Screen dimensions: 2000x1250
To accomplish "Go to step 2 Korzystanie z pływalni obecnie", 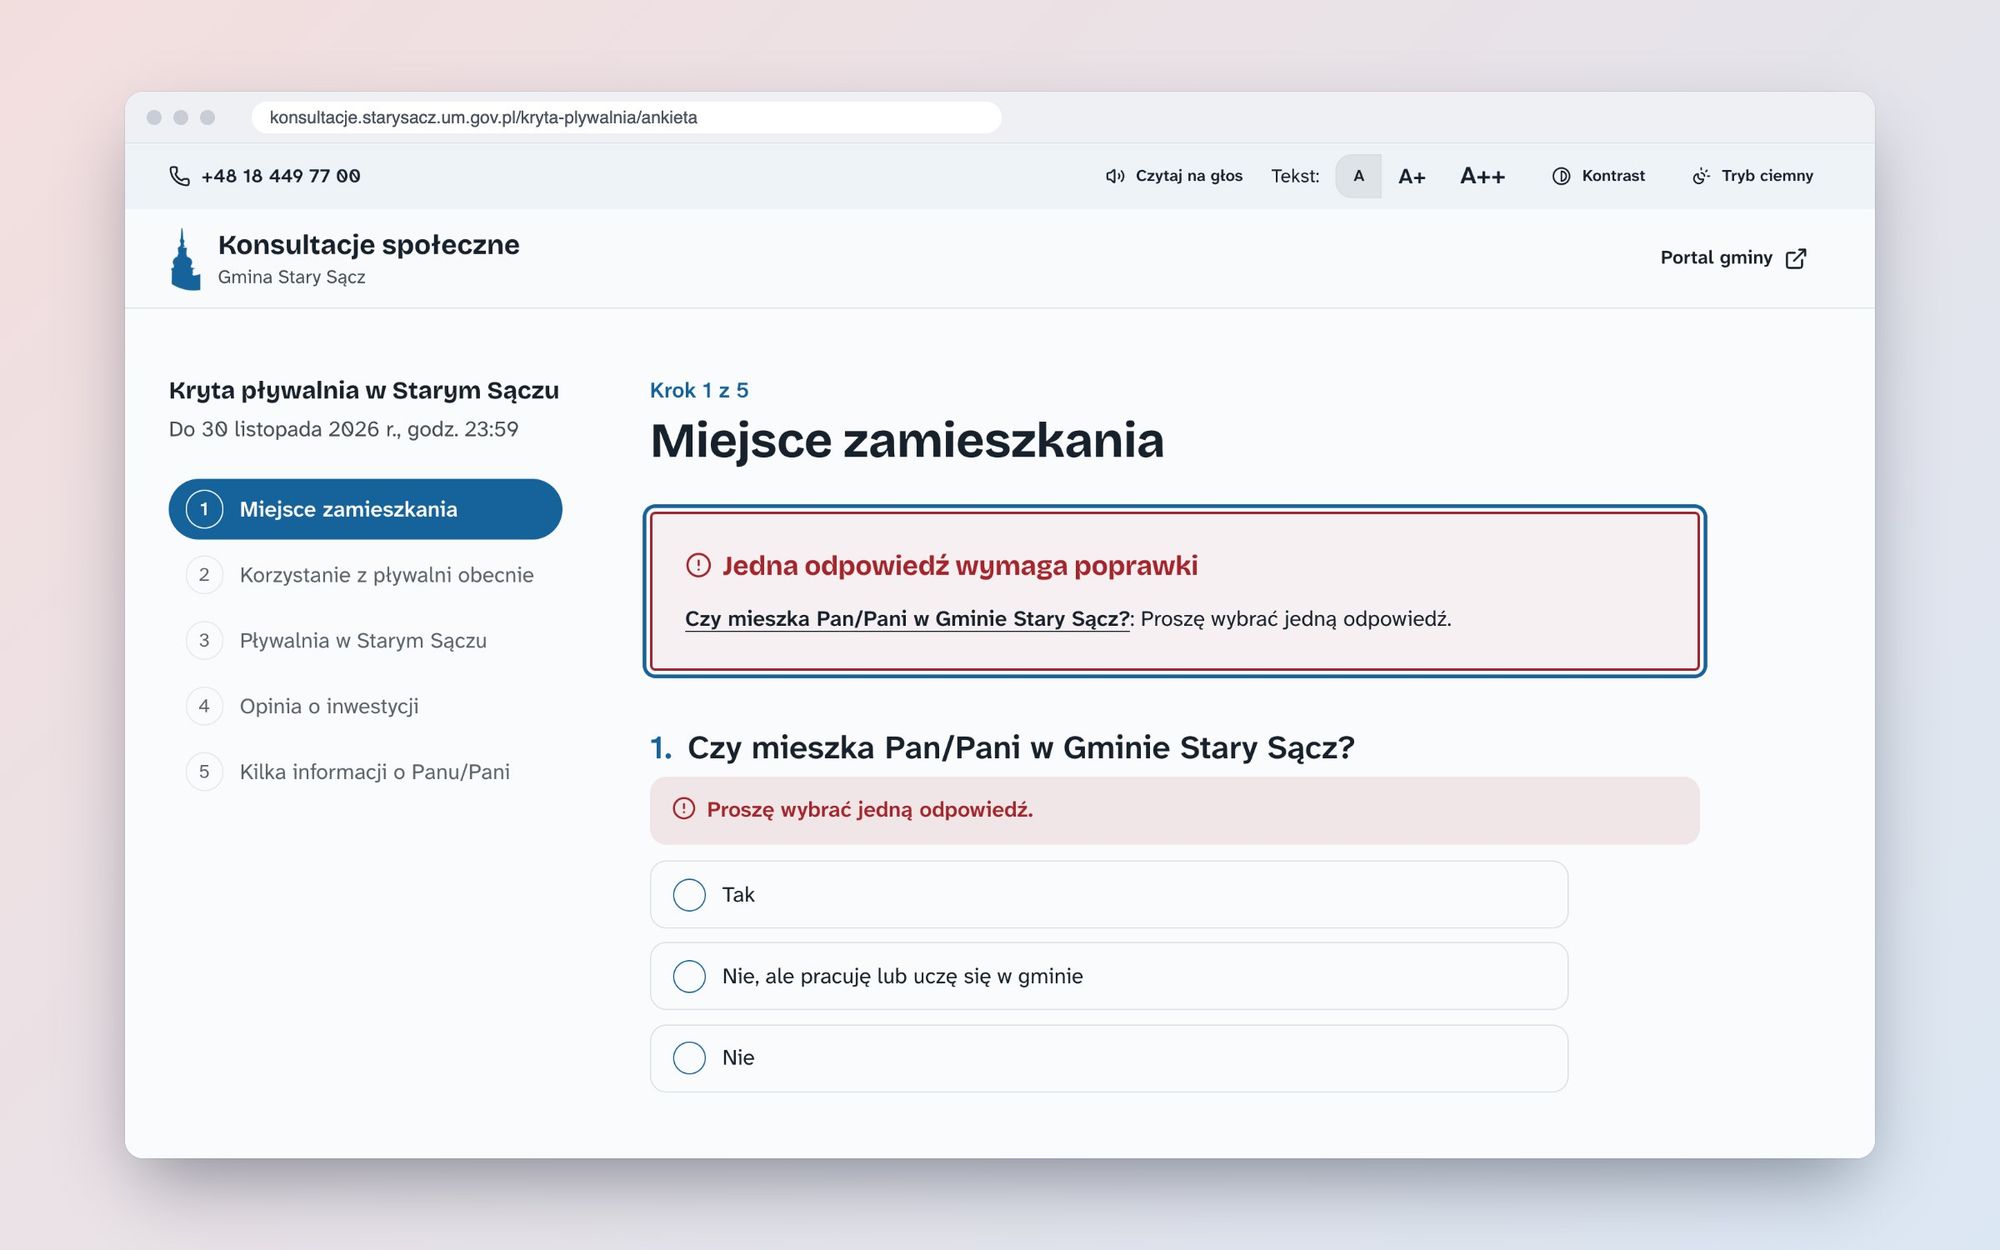I will (x=365, y=575).
